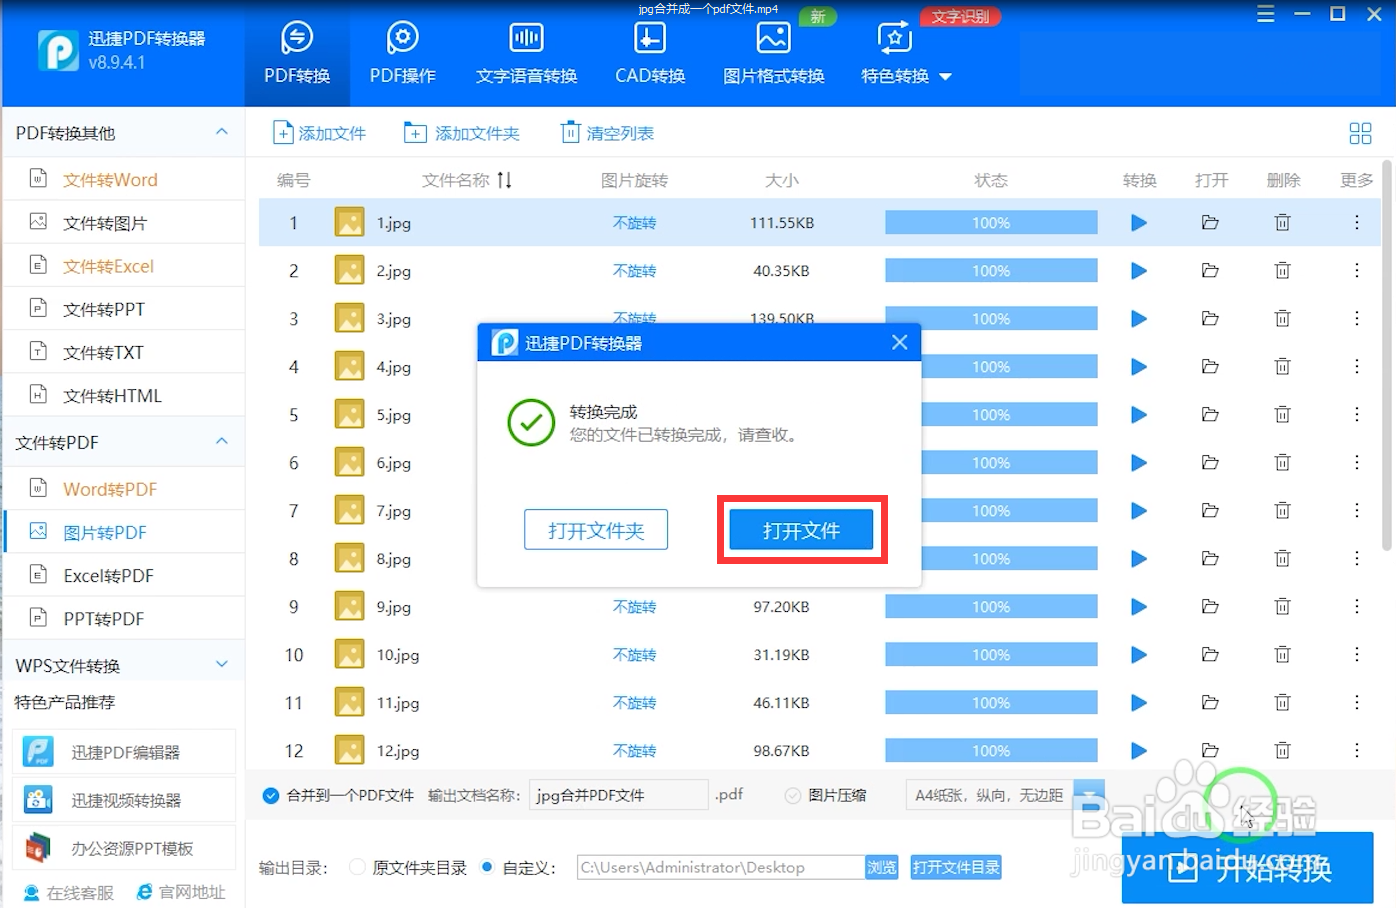The height and width of the screenshot is (908, 1396).
Task: Select 自定义 output directory radio
Action: 487,867
